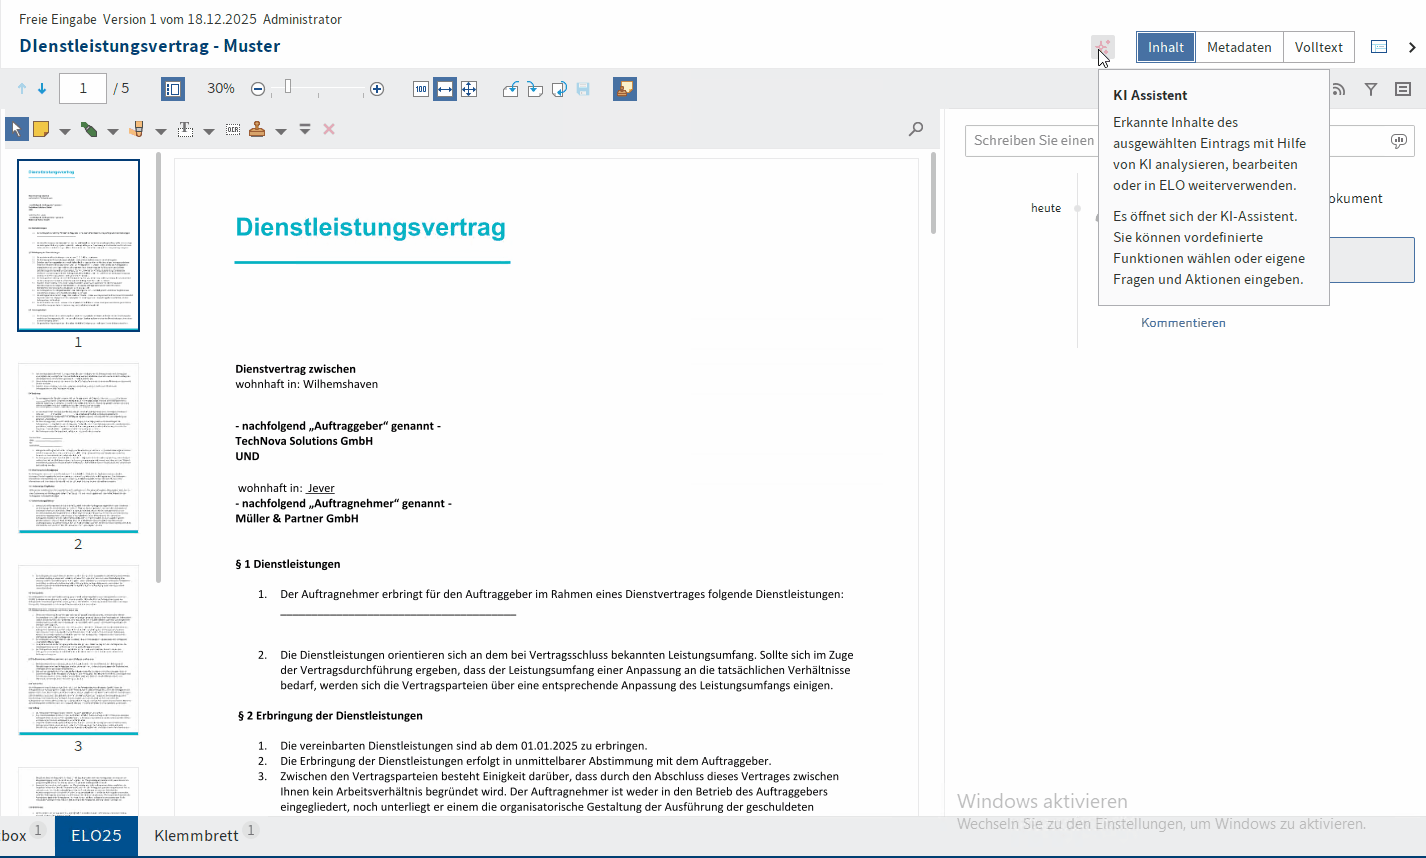Expand the text annotation dropdown arrow
The width and height of the screenshot is (1426, 858).
(x=209, y=131)
